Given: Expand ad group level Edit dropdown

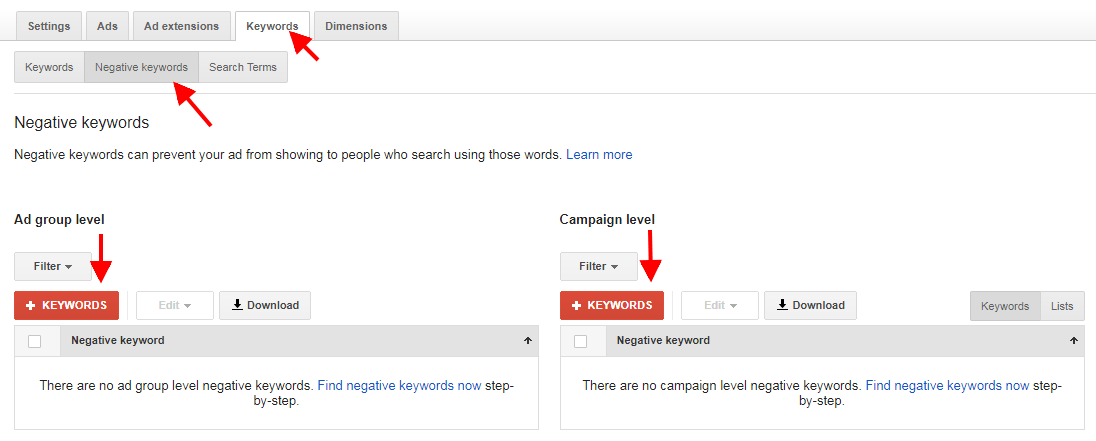Looking at the screenshot, I should [x=175, y=306].
